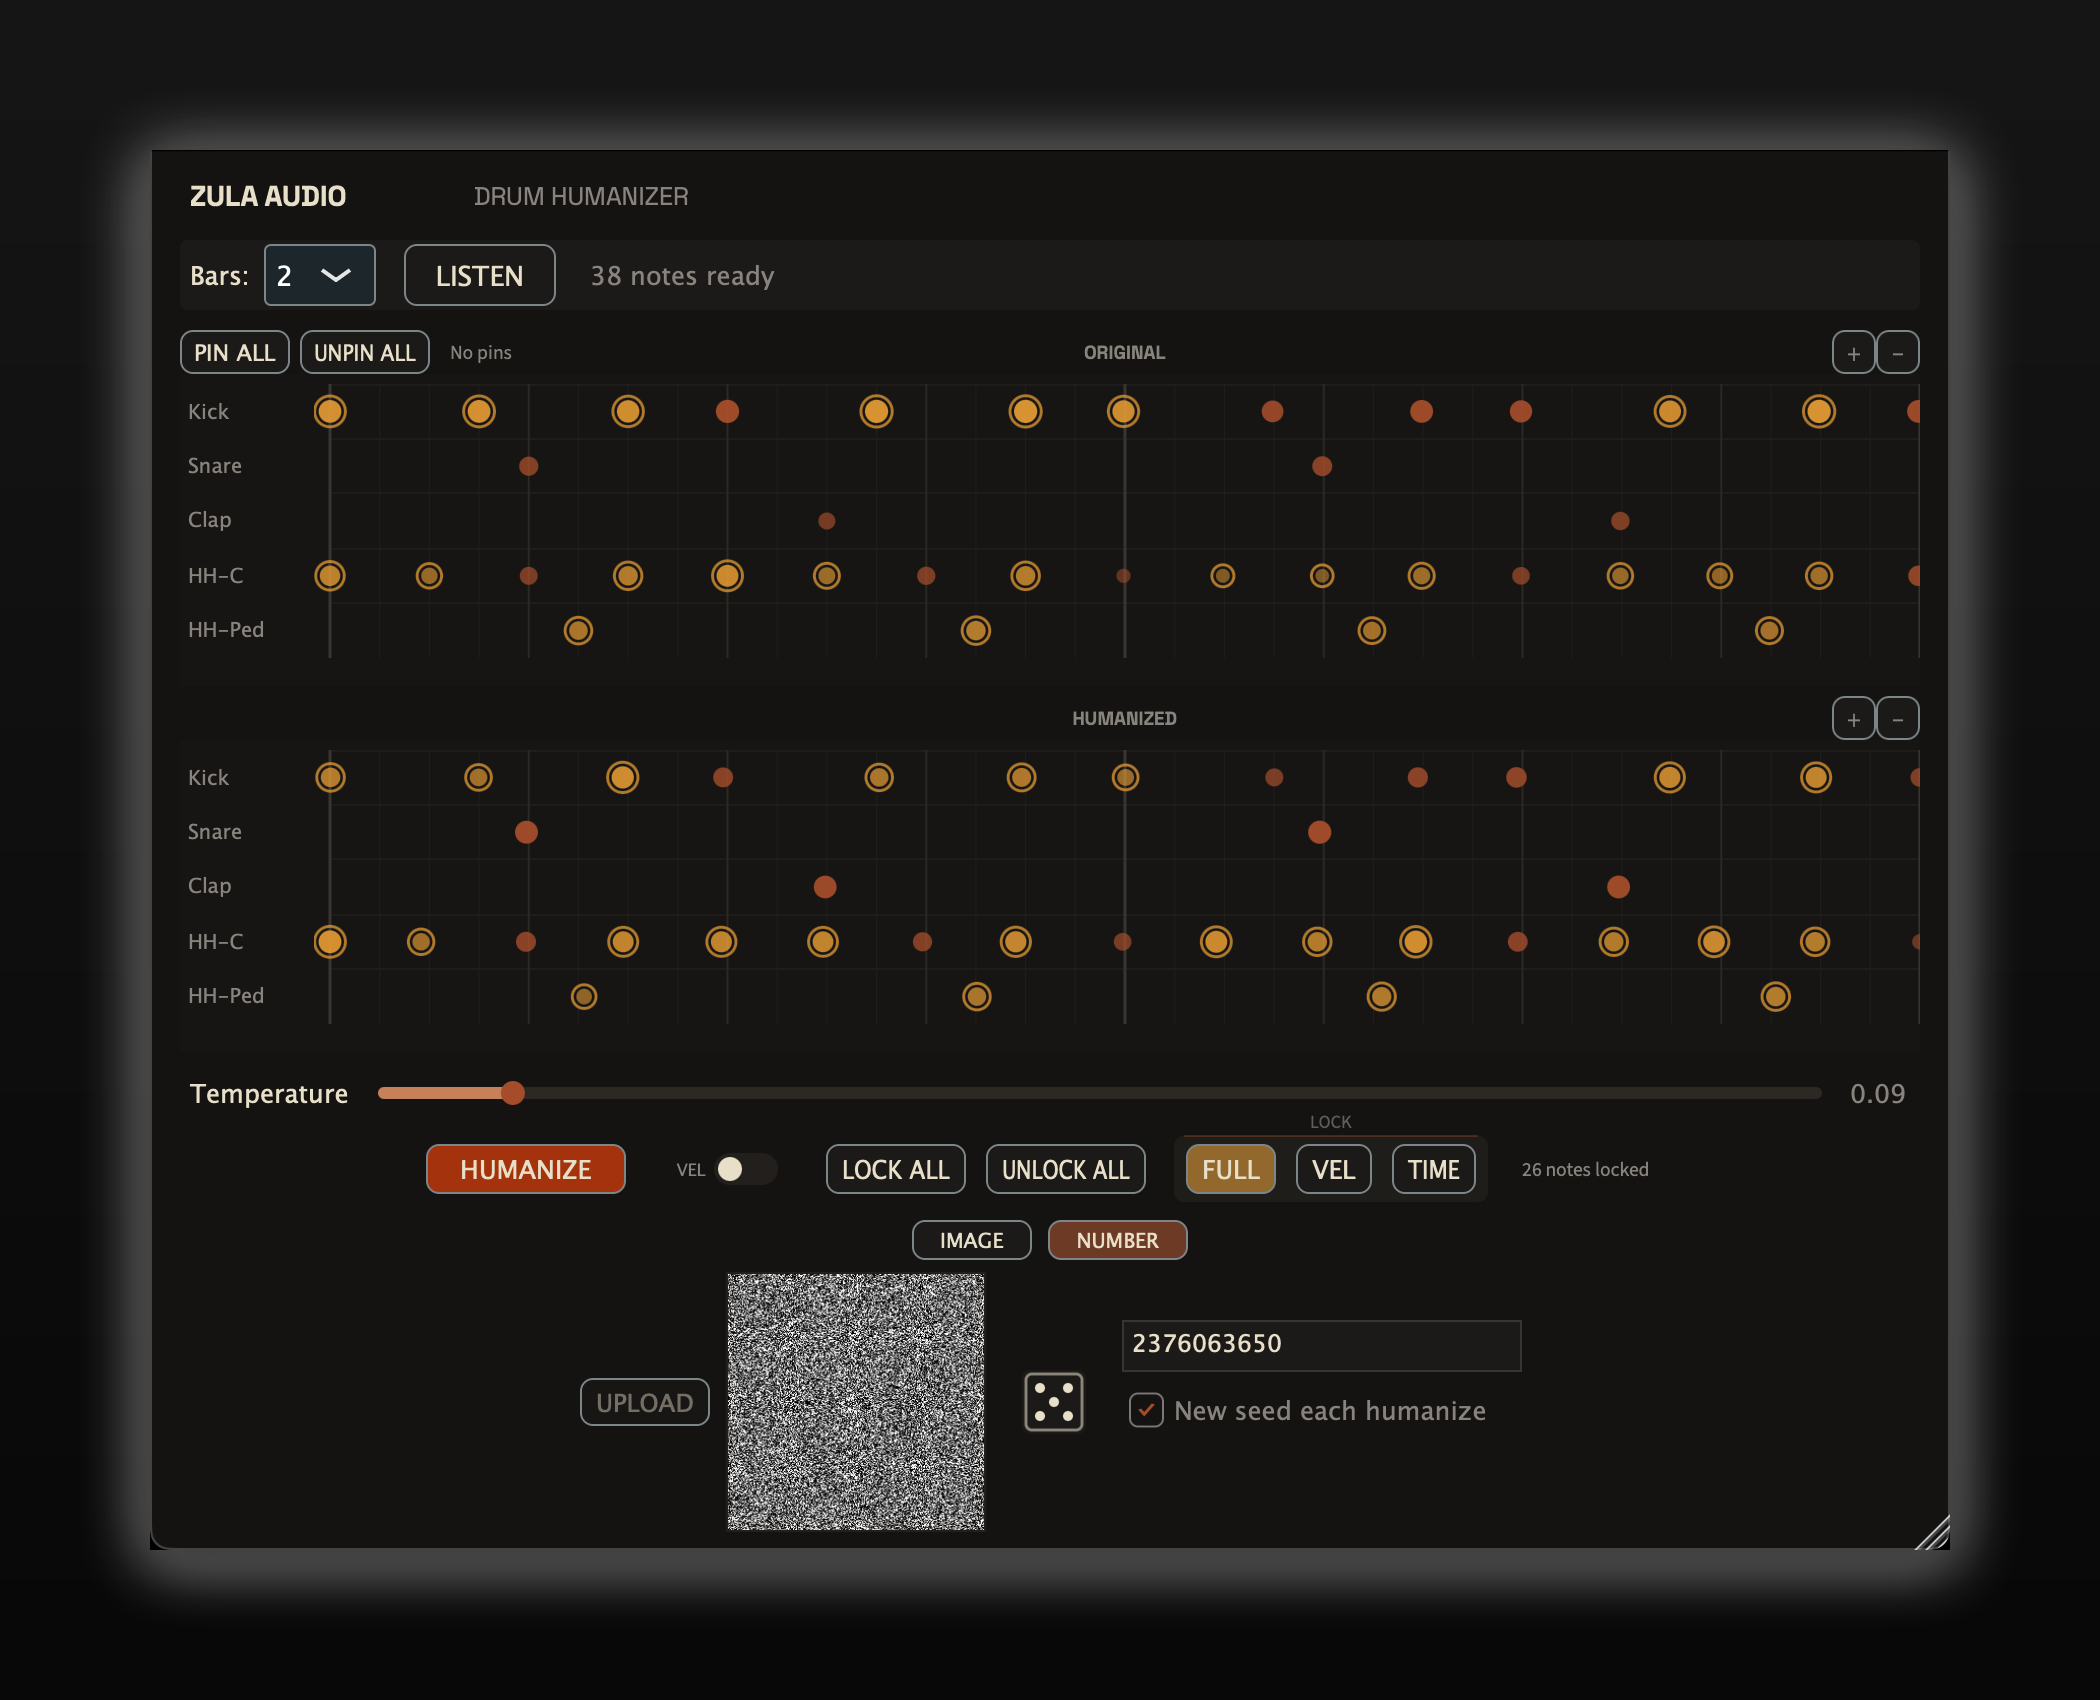Click the resize grip in the window corner
Screen dimensions: 2100x1700
(1934, 1533)
